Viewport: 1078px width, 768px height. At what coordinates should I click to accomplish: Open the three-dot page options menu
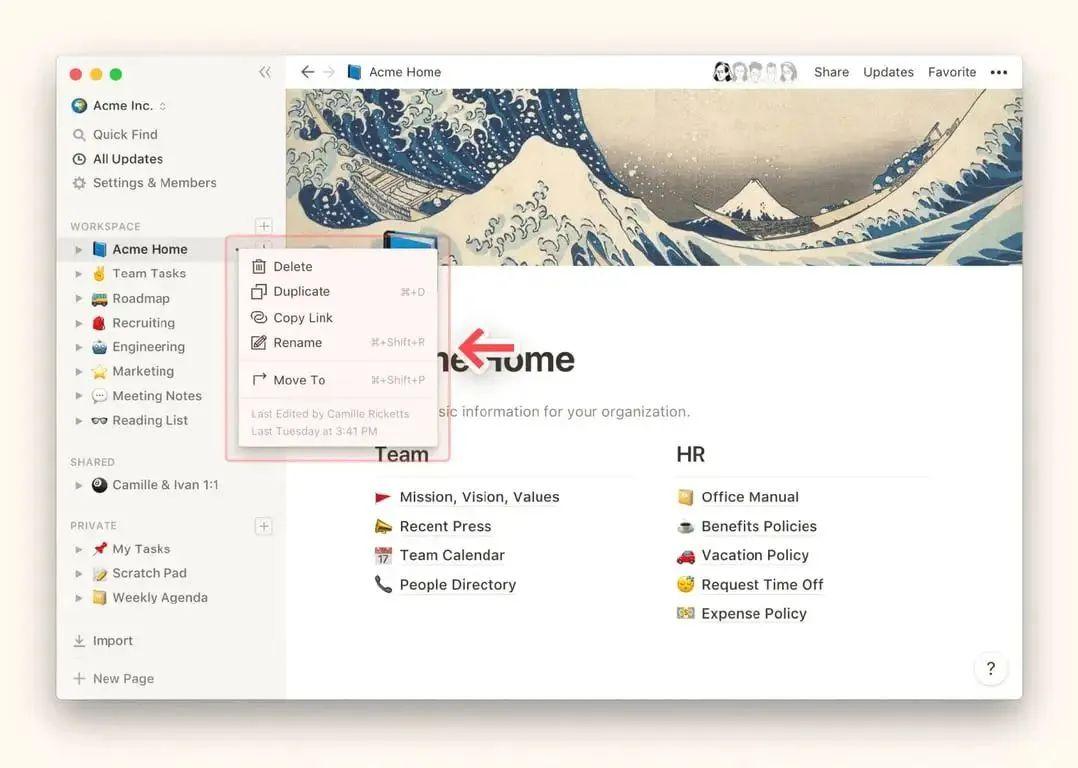999,72
